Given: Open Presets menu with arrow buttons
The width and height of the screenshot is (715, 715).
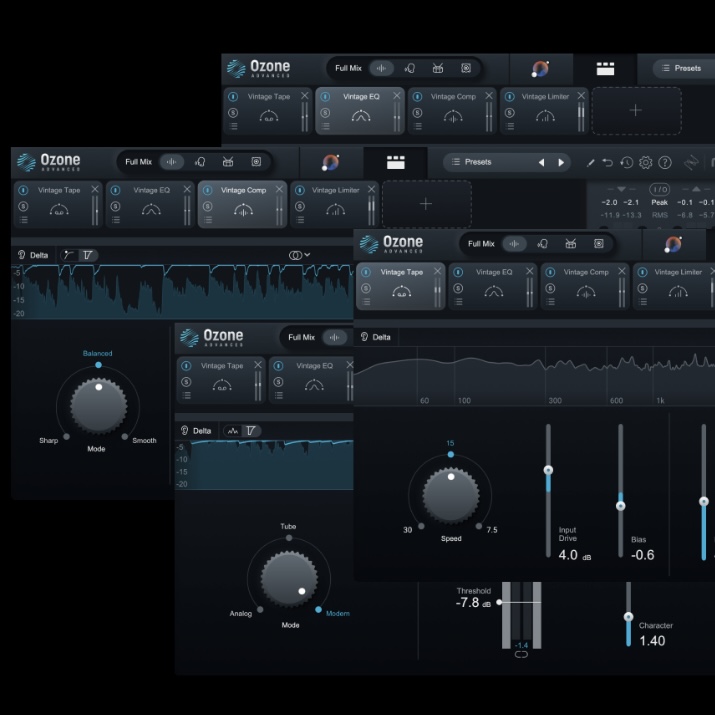Looking at the screenshot, I should [477, 162].
